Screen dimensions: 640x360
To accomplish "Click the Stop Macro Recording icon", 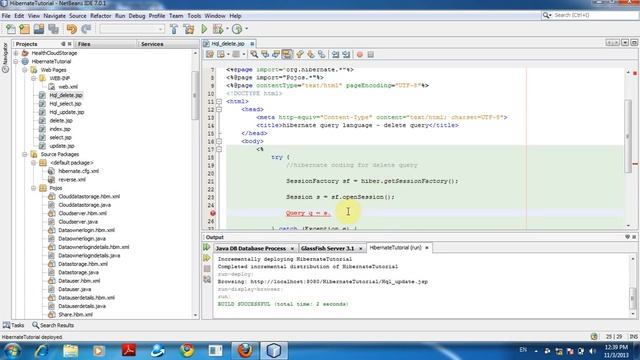I will (x=371, y=54).
